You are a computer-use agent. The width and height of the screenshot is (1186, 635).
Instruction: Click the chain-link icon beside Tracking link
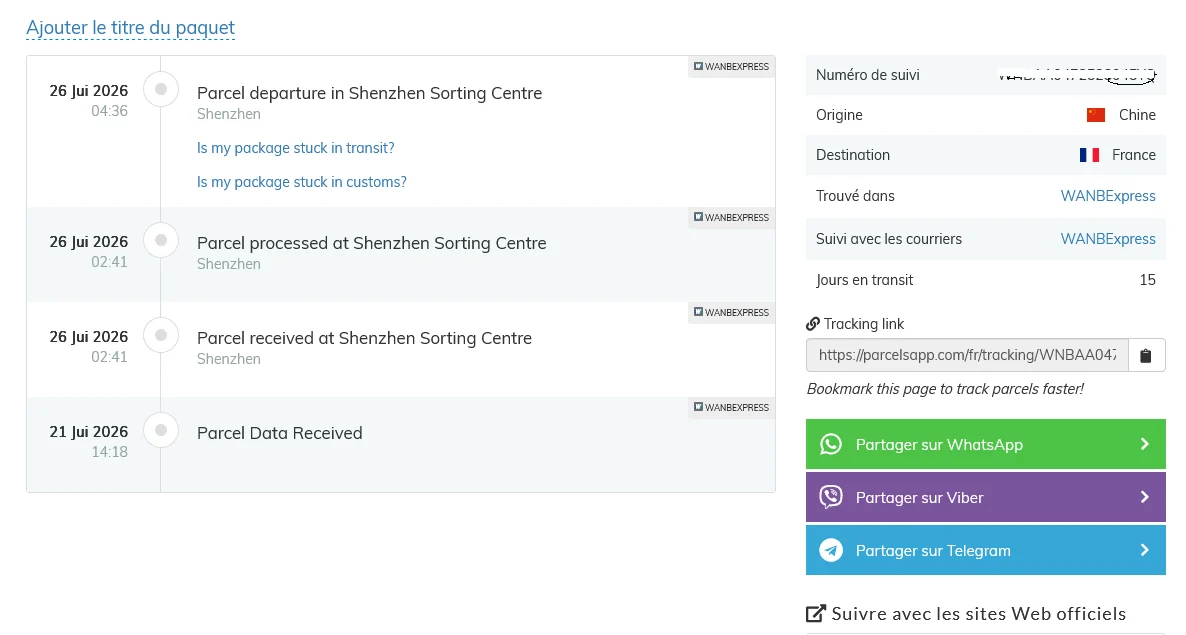813,324
